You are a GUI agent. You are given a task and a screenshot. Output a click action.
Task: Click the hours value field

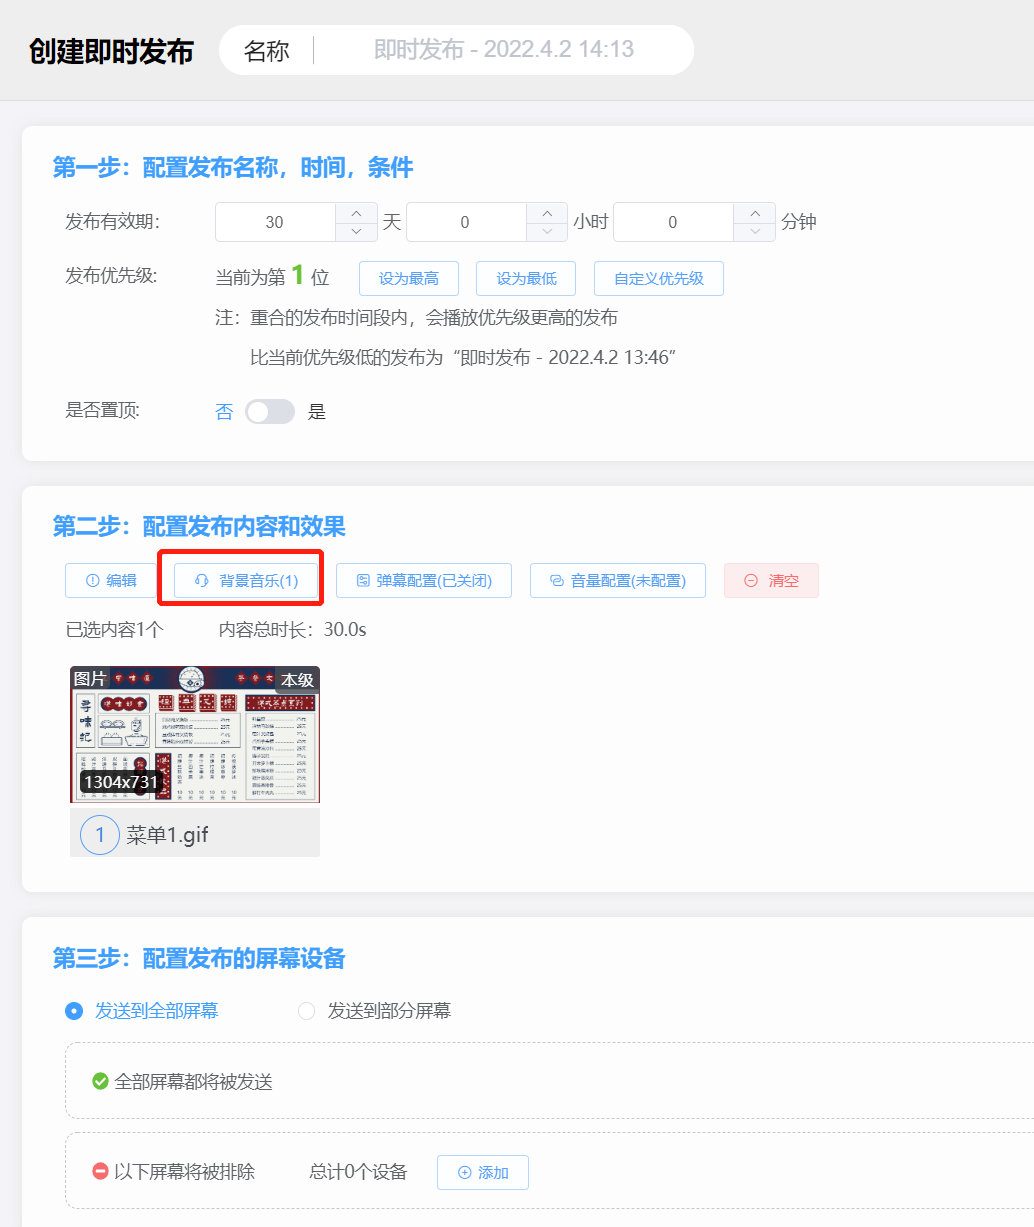click(x=465, y=222)
